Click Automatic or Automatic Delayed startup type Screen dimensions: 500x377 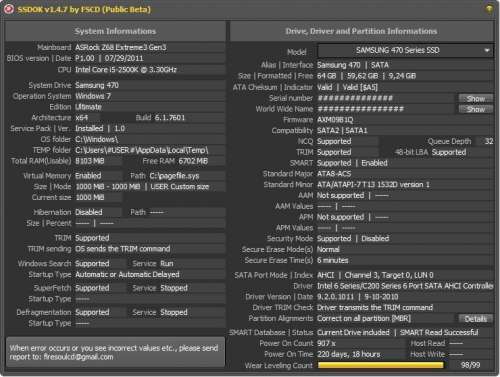(x=127, y=275)
